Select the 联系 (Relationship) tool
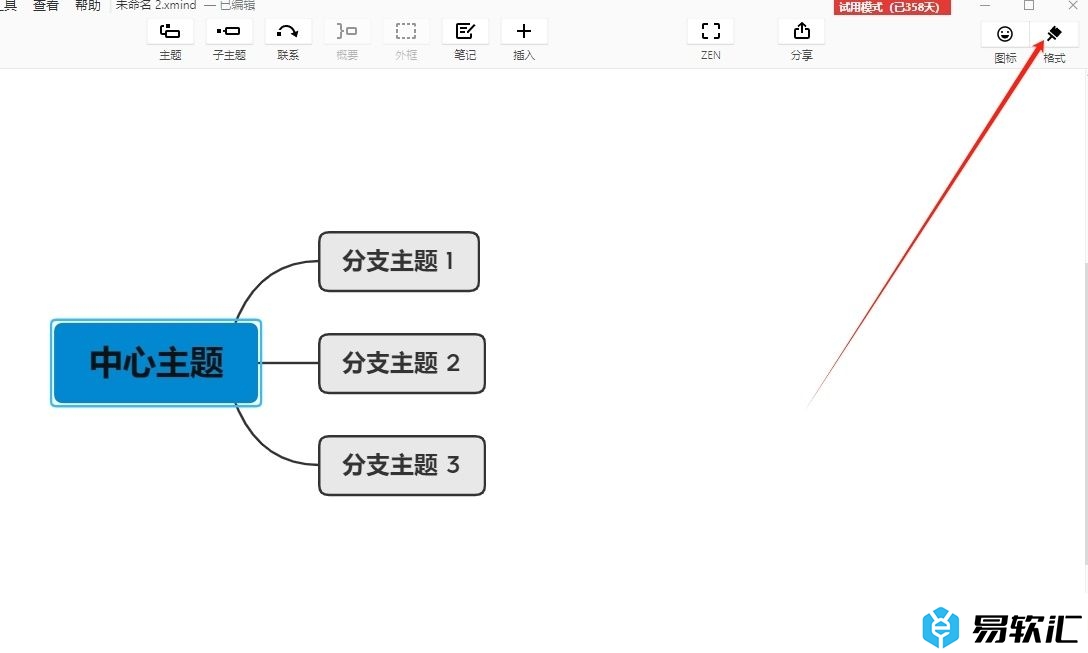 tap(288, 31)
